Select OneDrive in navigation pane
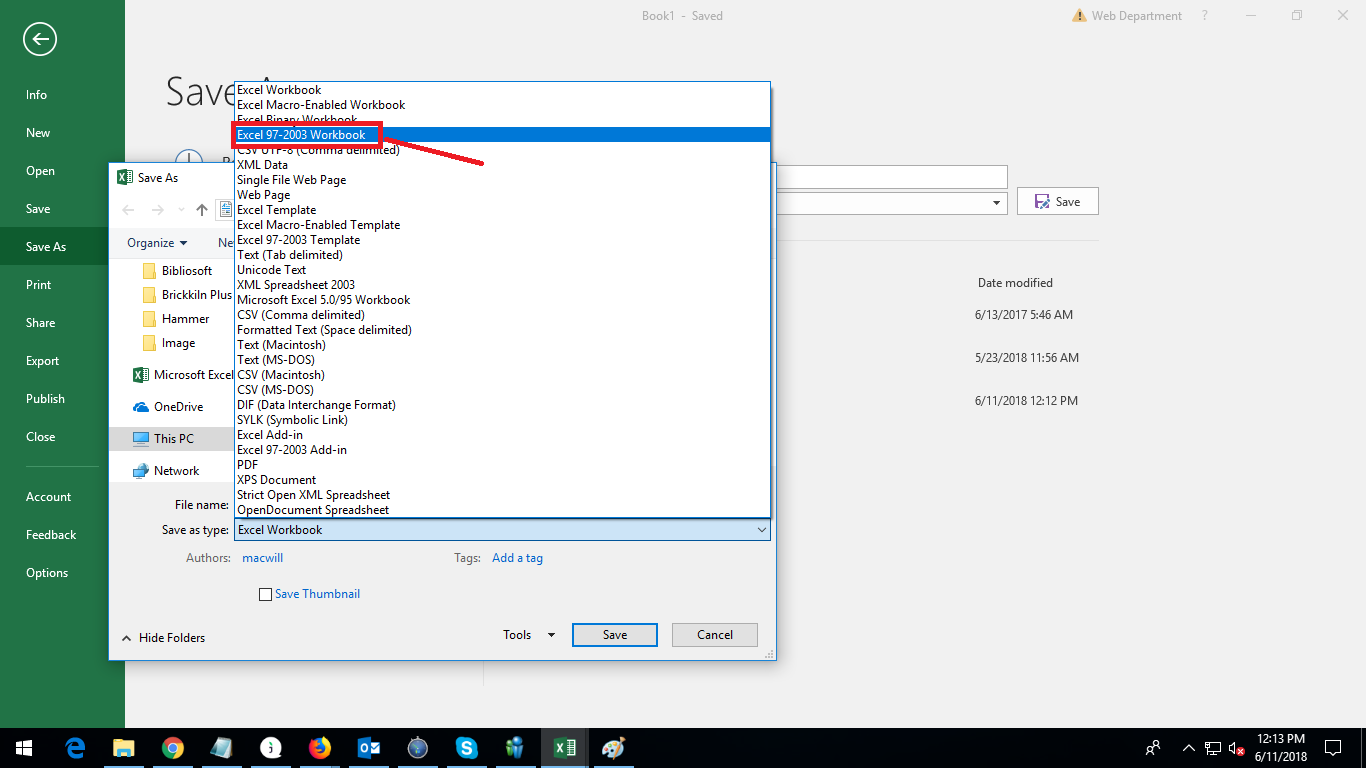This screenshot has width=1366, height=768. [170, 407]
